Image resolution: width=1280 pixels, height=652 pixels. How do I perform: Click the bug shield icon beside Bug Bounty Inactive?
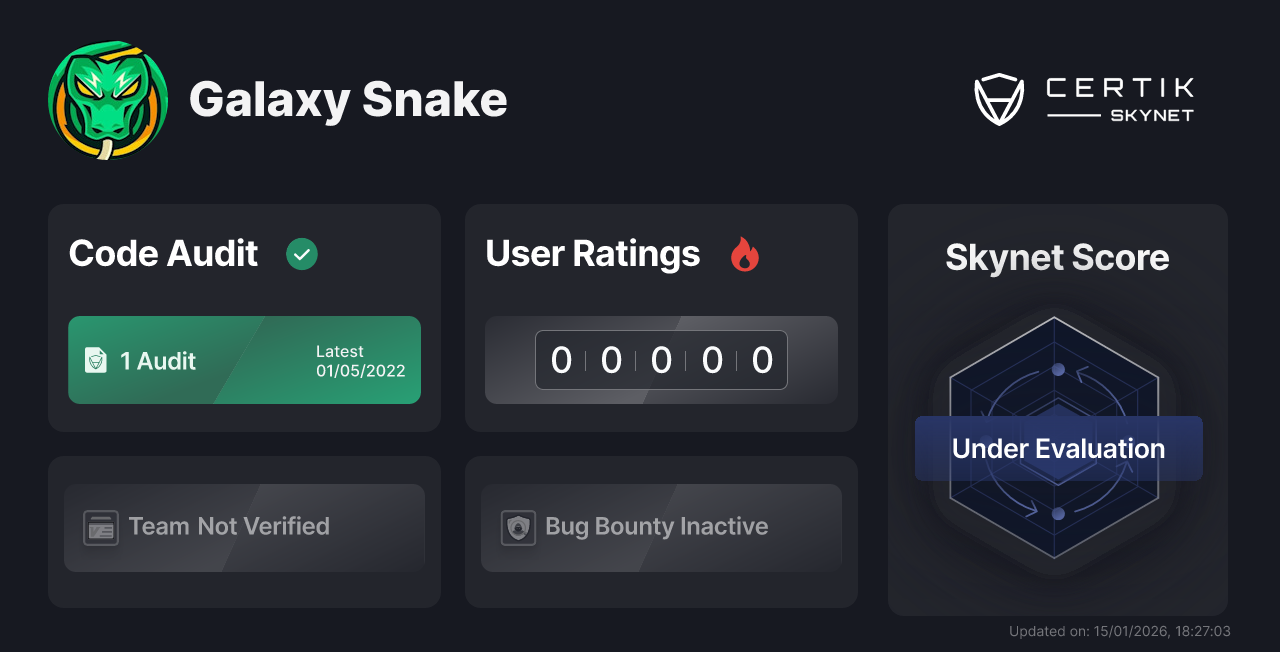pos(518,527)
